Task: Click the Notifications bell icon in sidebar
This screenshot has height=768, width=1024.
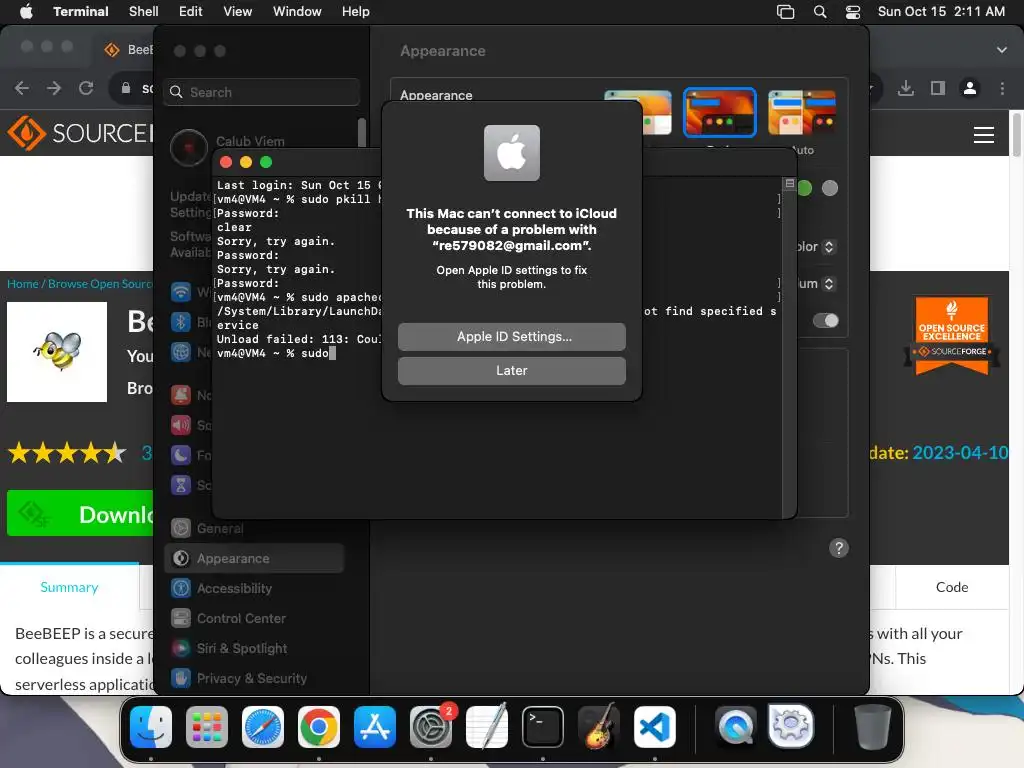Action: point(181,395)
